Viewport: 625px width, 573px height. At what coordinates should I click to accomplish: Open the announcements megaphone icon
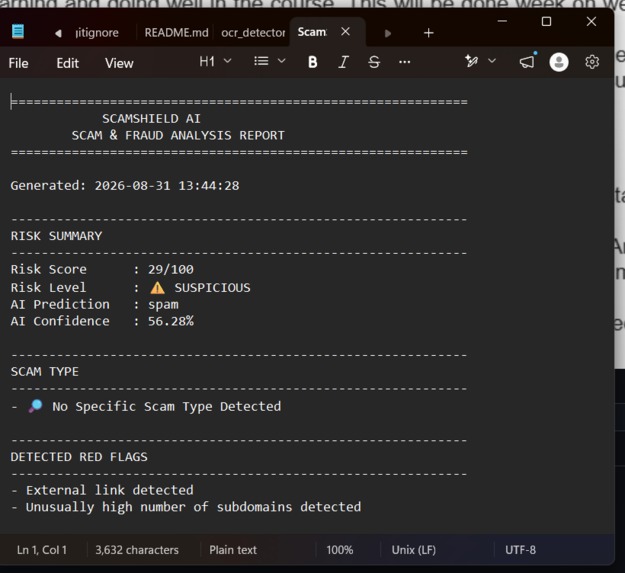(527, 61)
